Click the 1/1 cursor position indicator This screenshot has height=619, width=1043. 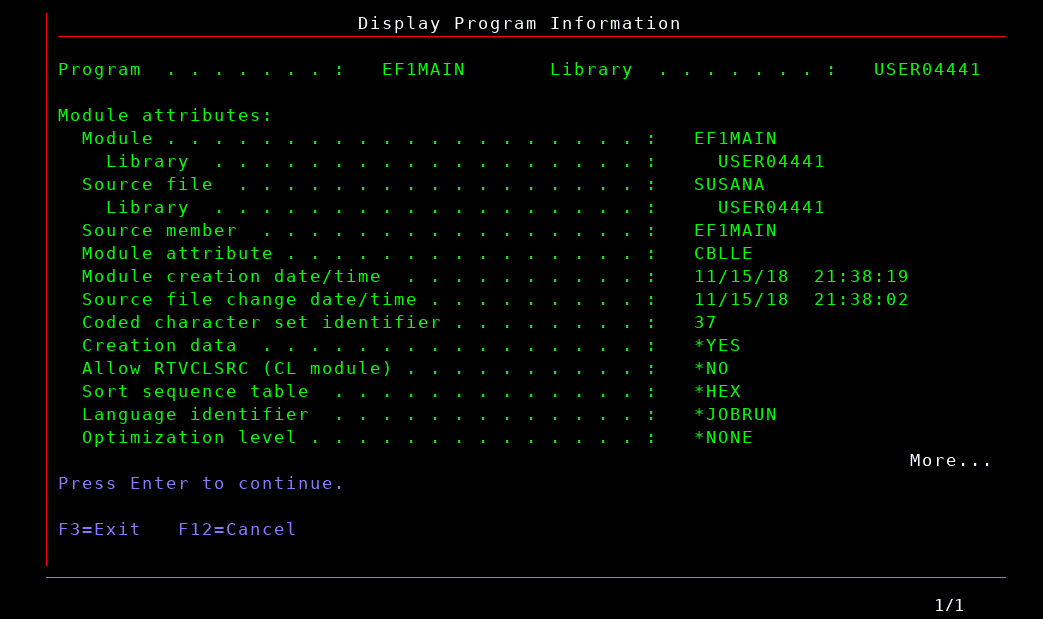[x=949, y=605]
